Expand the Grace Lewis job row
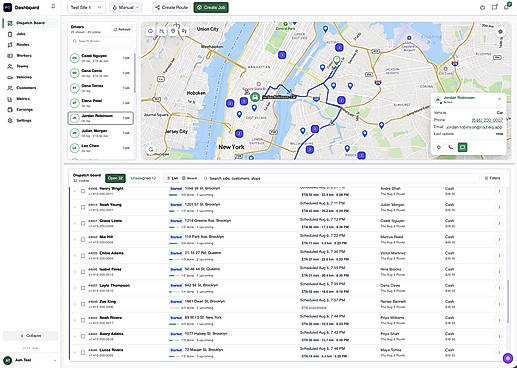This screenshot has width=517, height=368. click(x=75, y=223)
